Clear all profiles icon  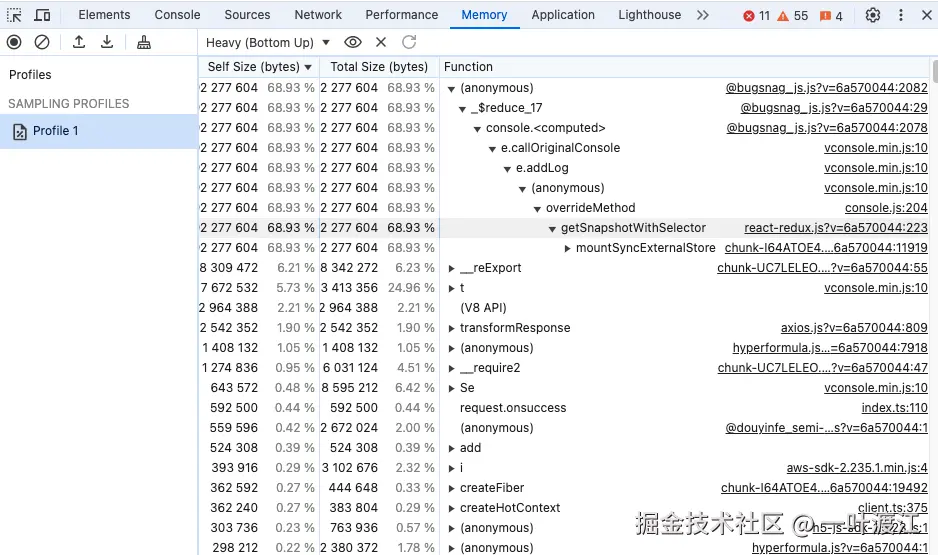click(x=42, y=42)
